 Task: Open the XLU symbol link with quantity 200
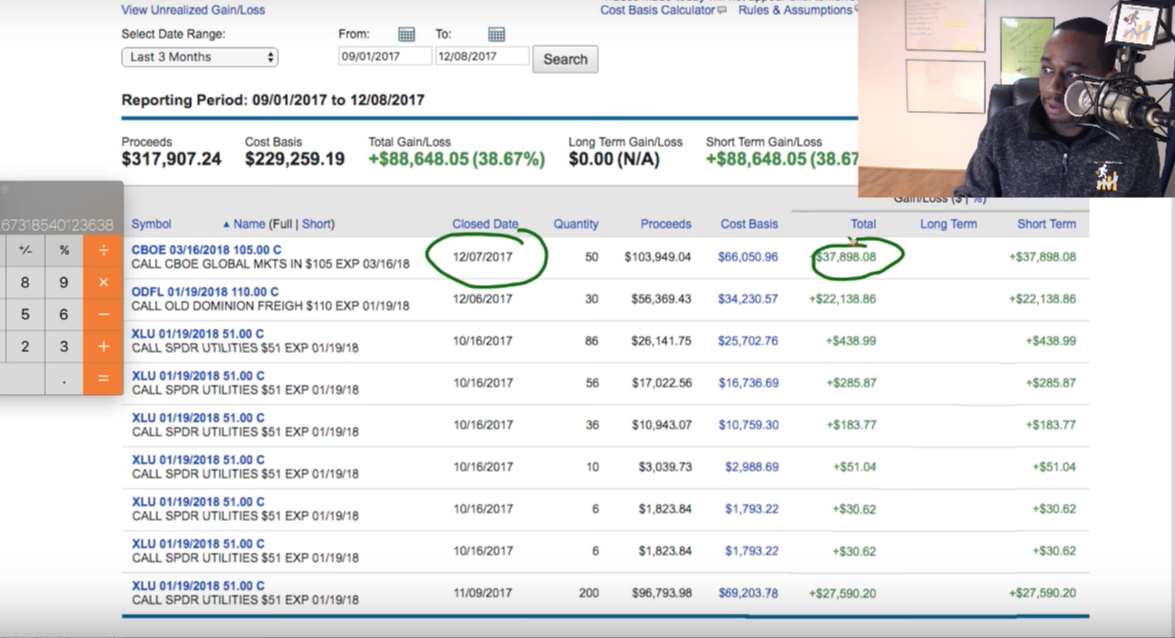[198, 586]
